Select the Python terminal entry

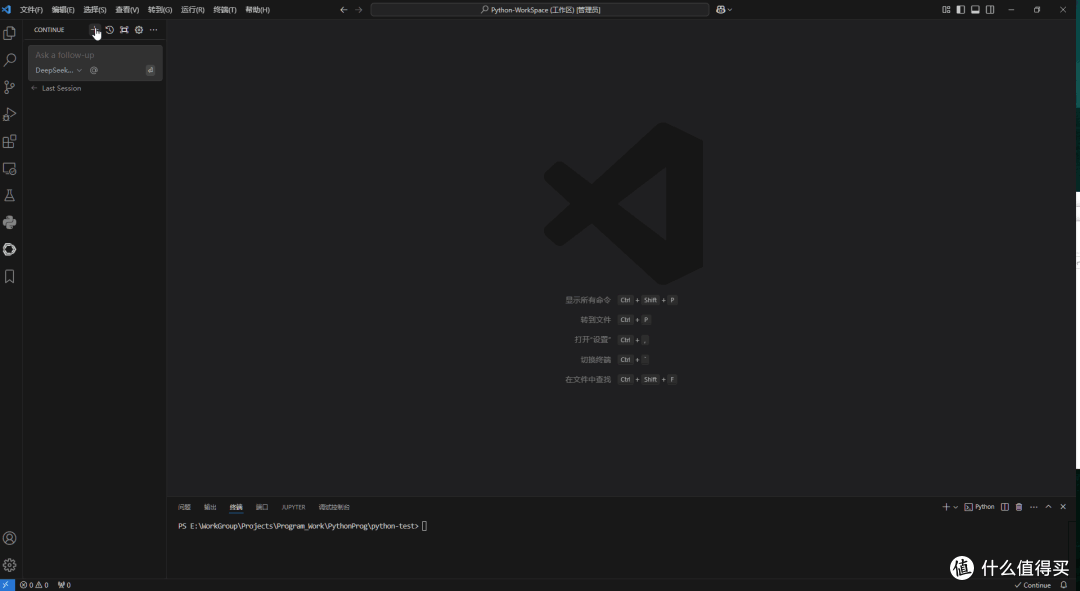(x=979, y=507)
